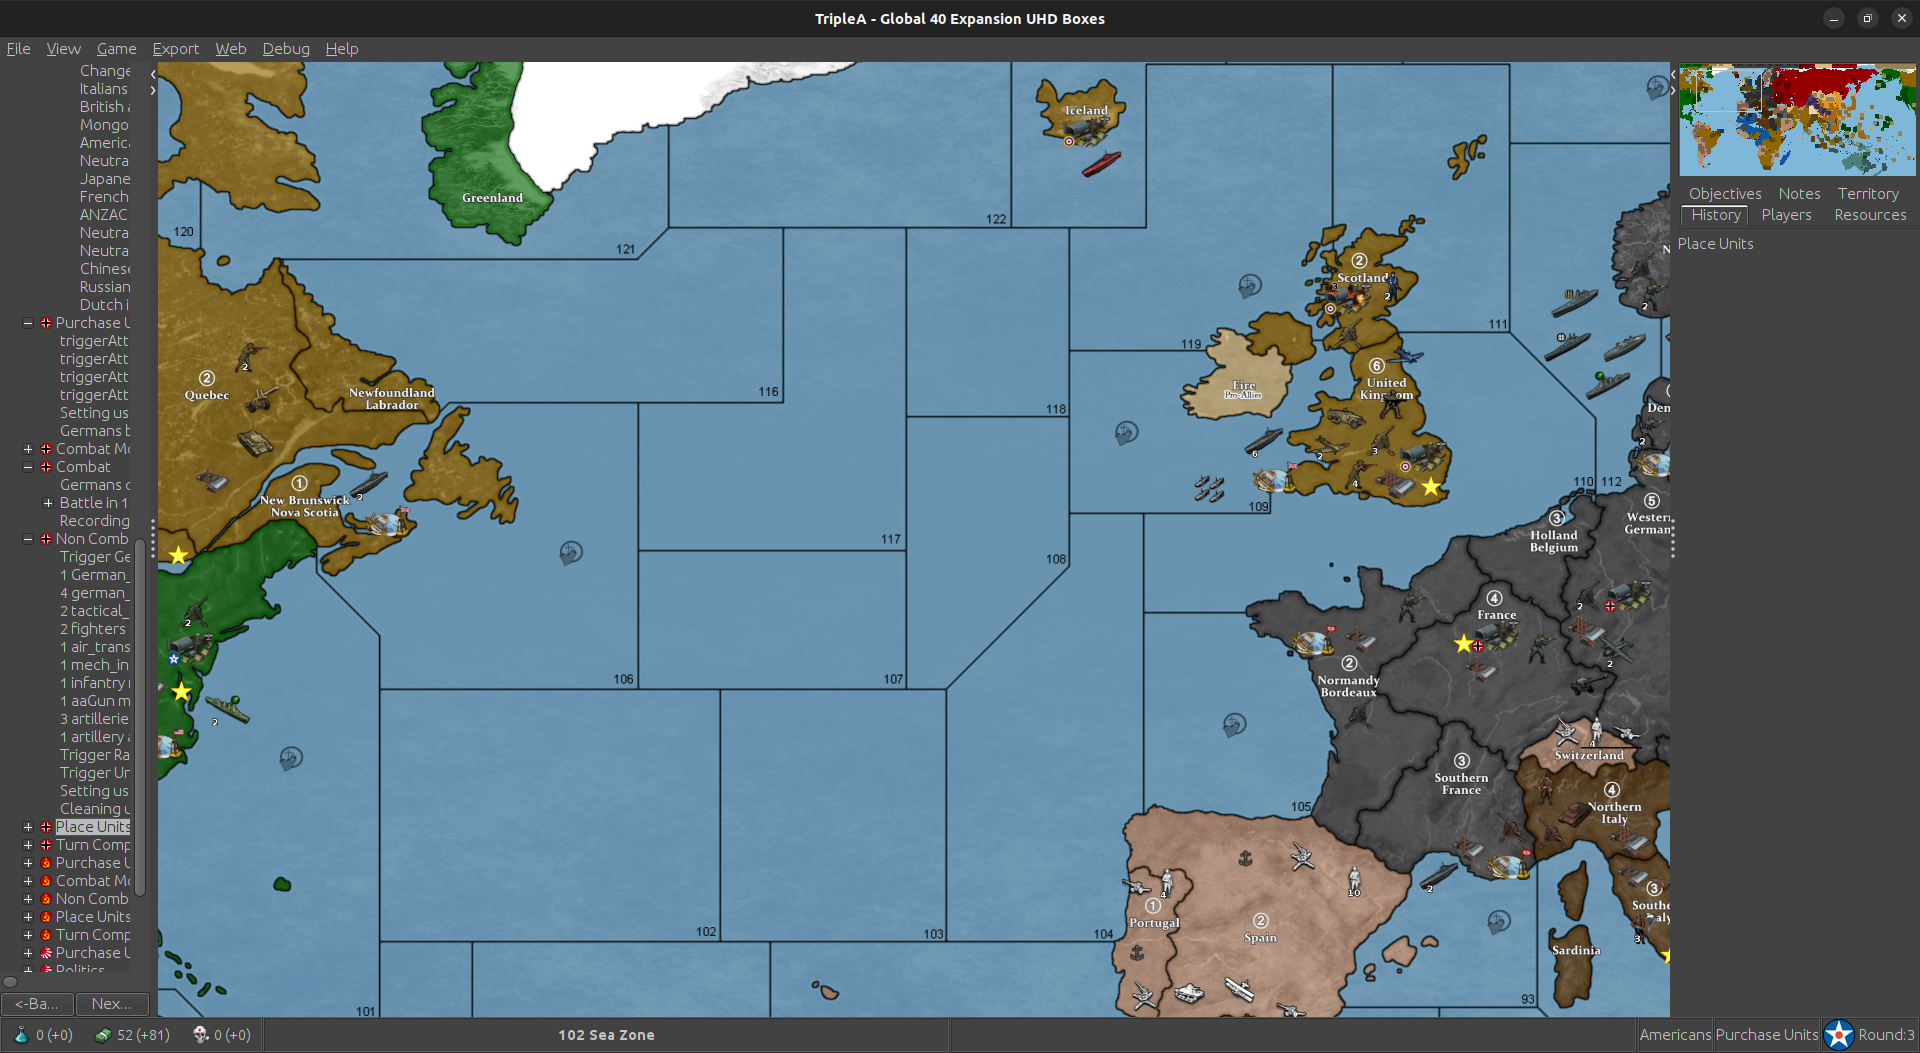Select the 'Recording' history entry
1920x1053 pixels.
coord(94,521)
